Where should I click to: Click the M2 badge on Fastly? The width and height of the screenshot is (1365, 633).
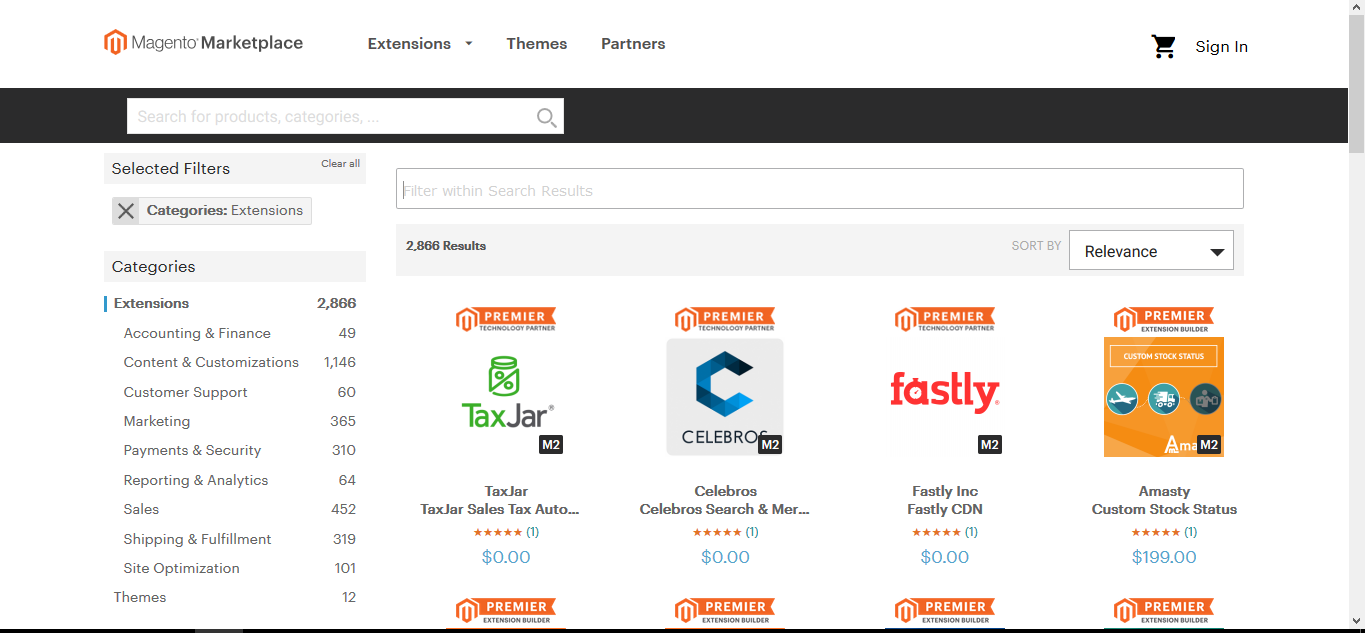990,444
